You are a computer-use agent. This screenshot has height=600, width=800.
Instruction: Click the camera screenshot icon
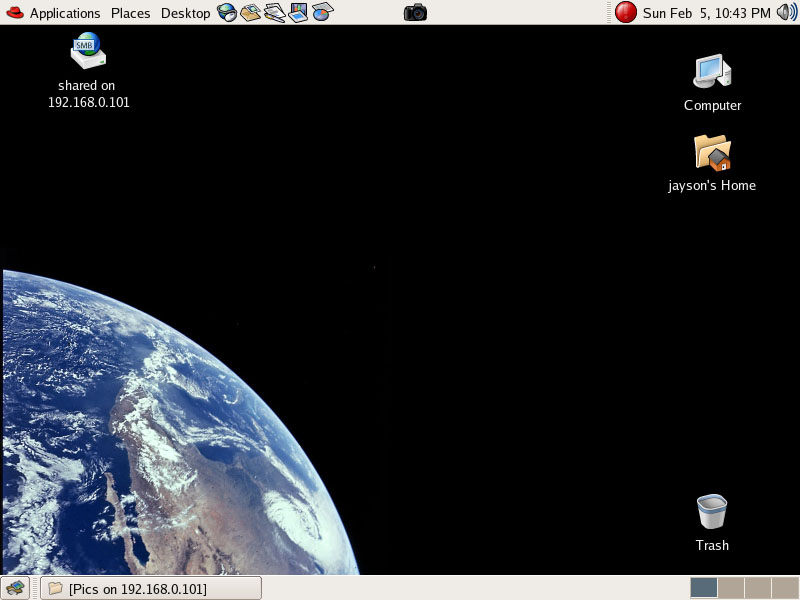pos(415,12)
